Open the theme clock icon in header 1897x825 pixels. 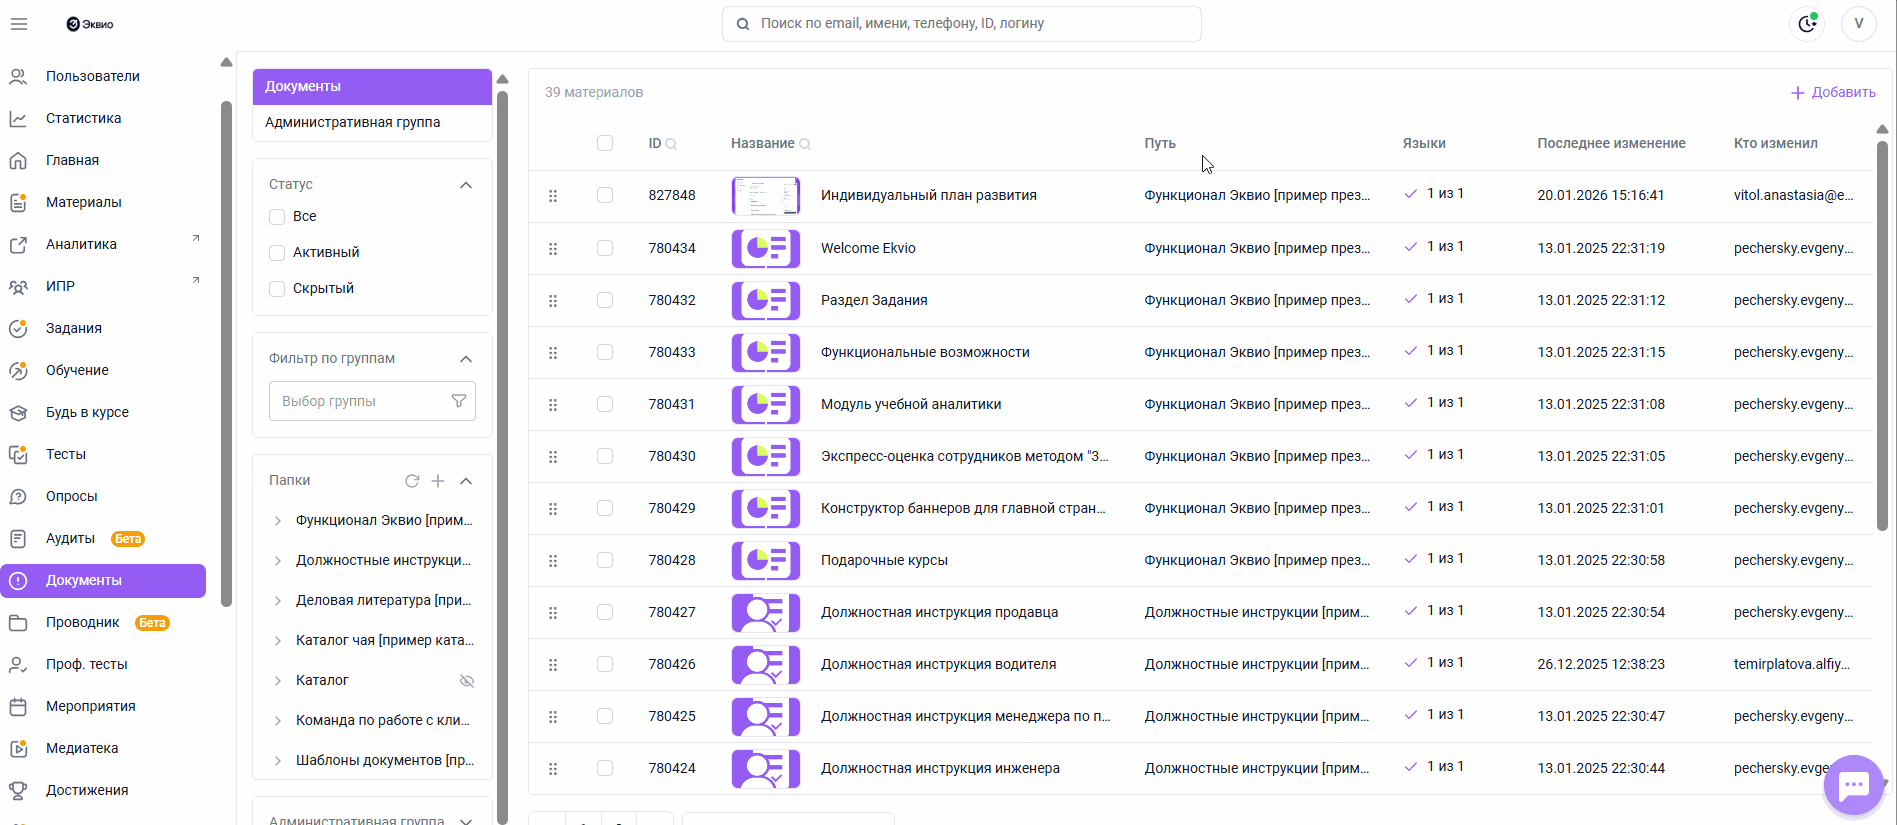click(1807, 24)
